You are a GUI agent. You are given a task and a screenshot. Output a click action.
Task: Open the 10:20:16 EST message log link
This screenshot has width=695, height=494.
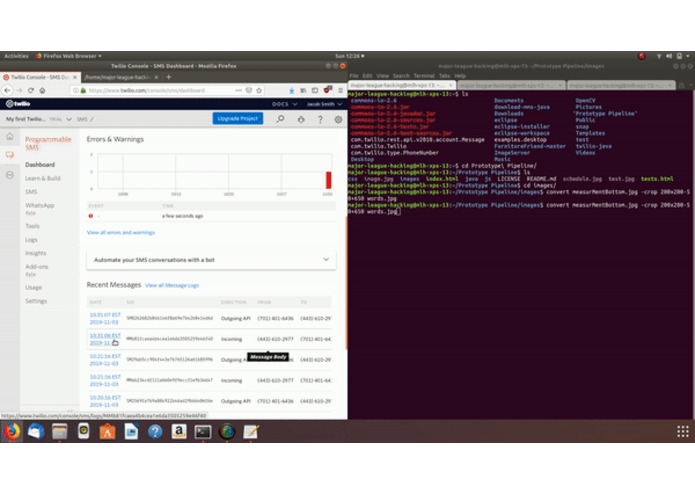105,401
